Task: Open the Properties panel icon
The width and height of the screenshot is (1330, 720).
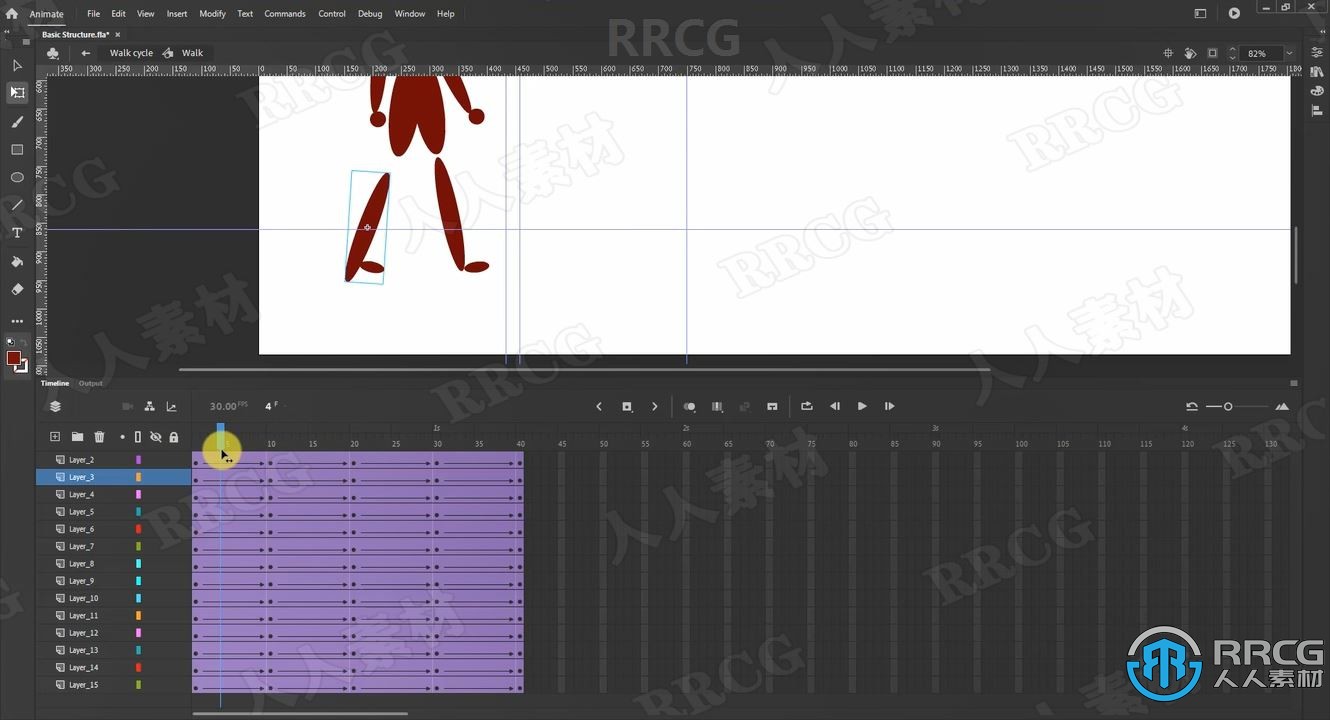Action: pyautogui.click(x=1317, y=52)
